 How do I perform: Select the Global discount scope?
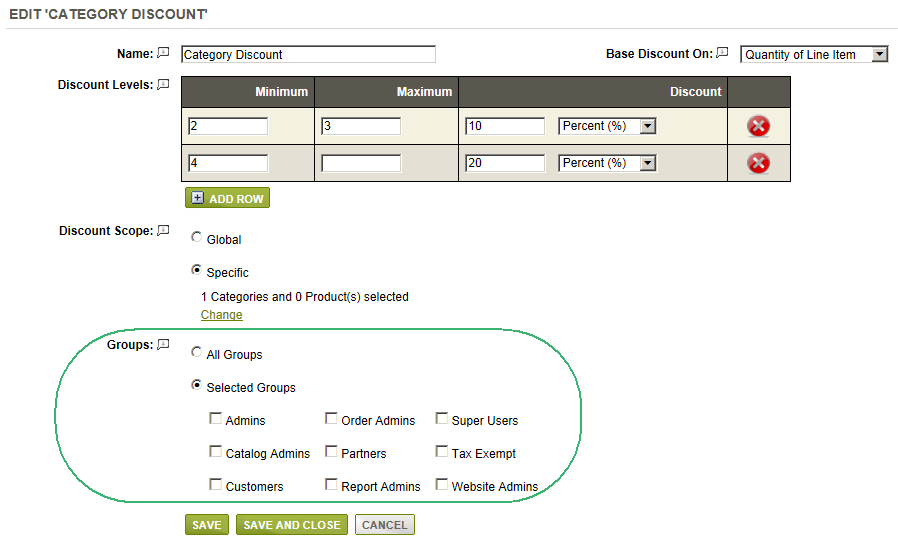[x=196, y=237]
